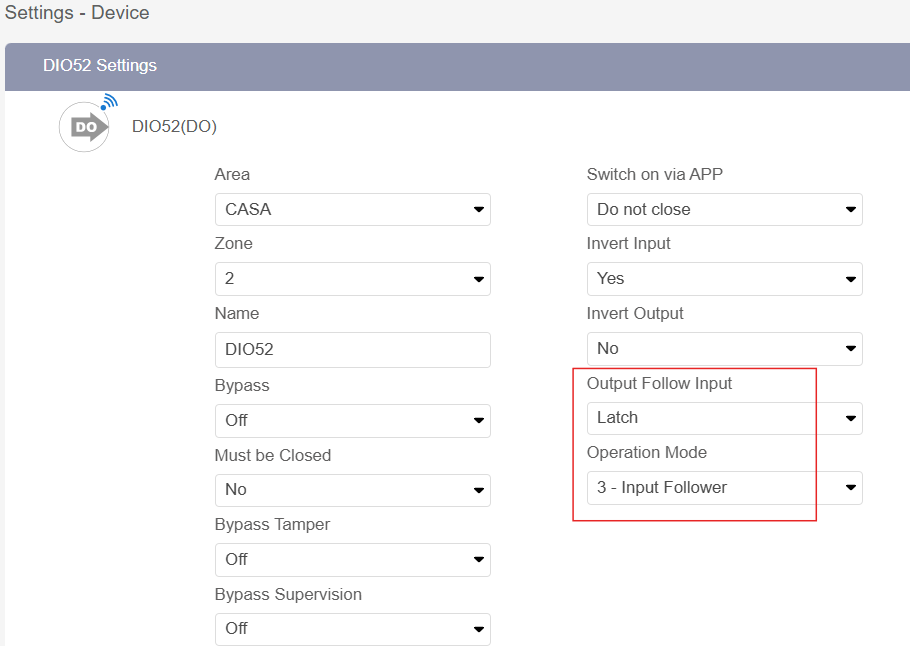Viewport: 910px width, 646px height.
Task: Click the Switch on via APP label
Action: coord(654,175)
